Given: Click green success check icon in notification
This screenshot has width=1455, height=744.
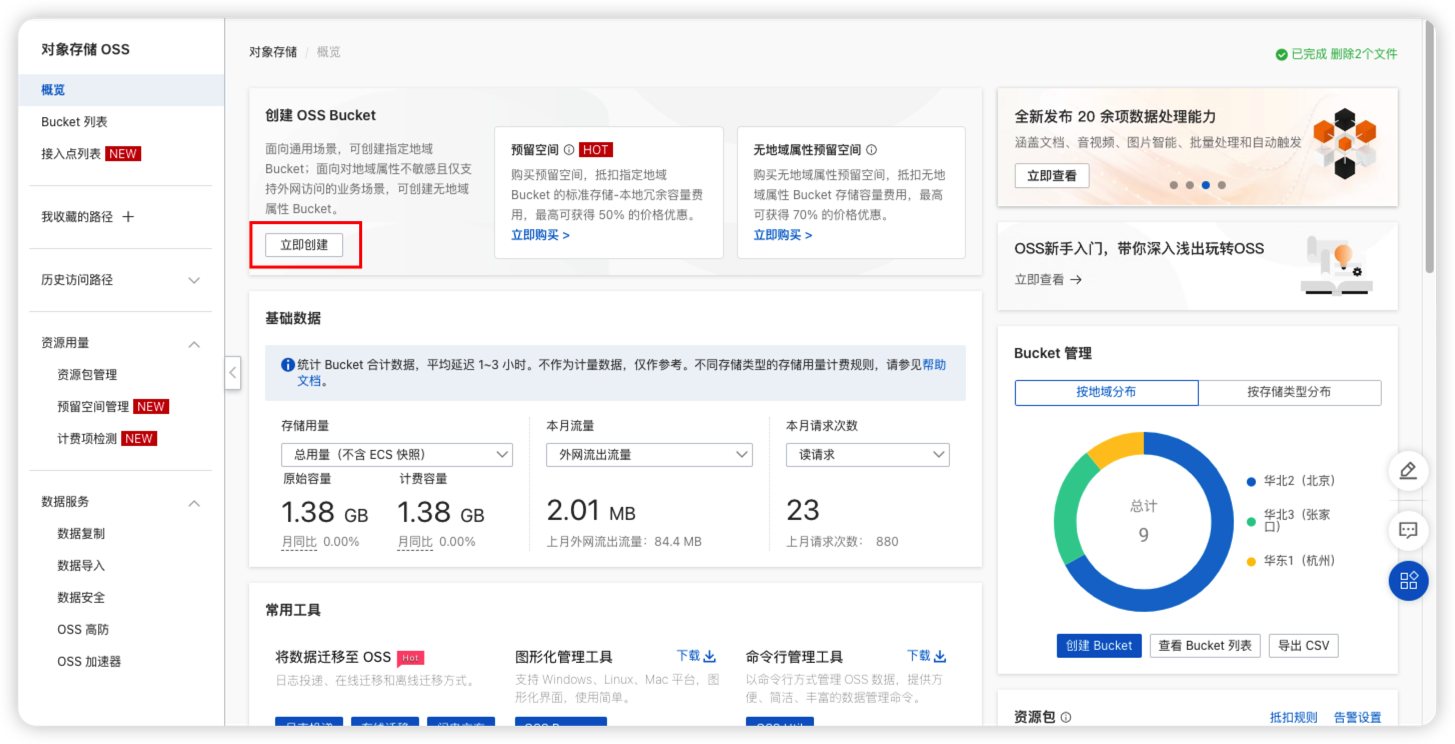Looking at the screenshot, I should pos(1281,54).
